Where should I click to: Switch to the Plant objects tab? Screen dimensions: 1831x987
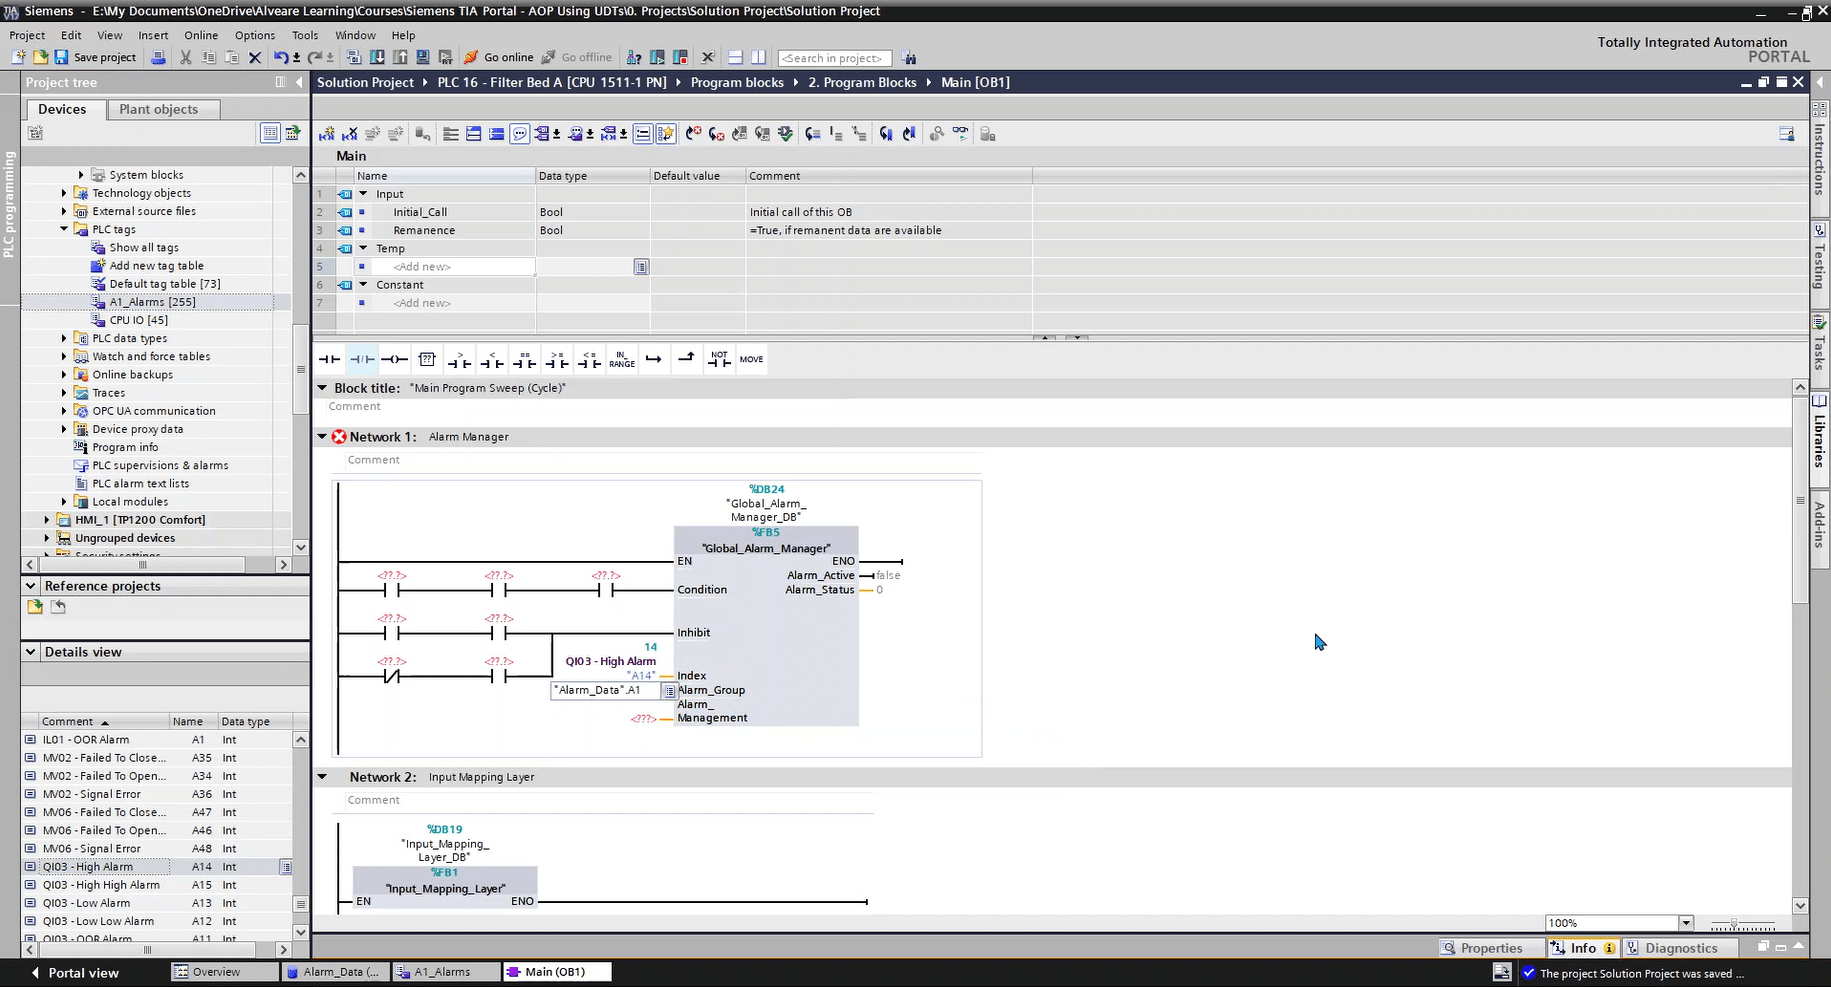click(x=158, y=109)
